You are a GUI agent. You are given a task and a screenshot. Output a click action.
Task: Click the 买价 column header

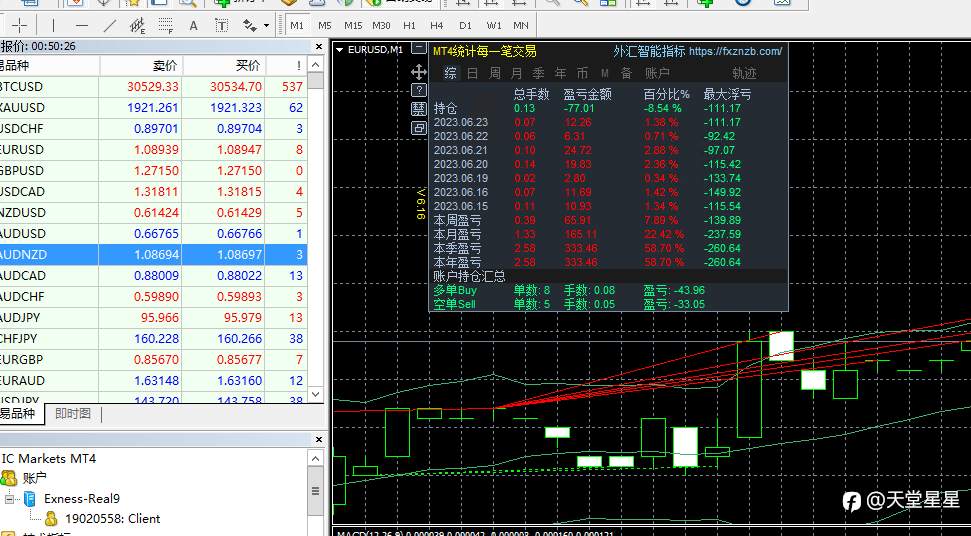coord(224,66)
